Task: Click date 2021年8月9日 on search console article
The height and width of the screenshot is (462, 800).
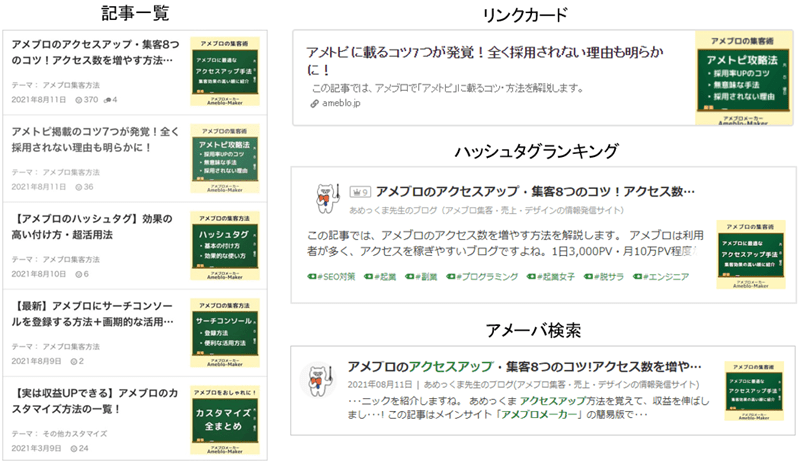Action: pyautogui.click(x=36, y=362)
